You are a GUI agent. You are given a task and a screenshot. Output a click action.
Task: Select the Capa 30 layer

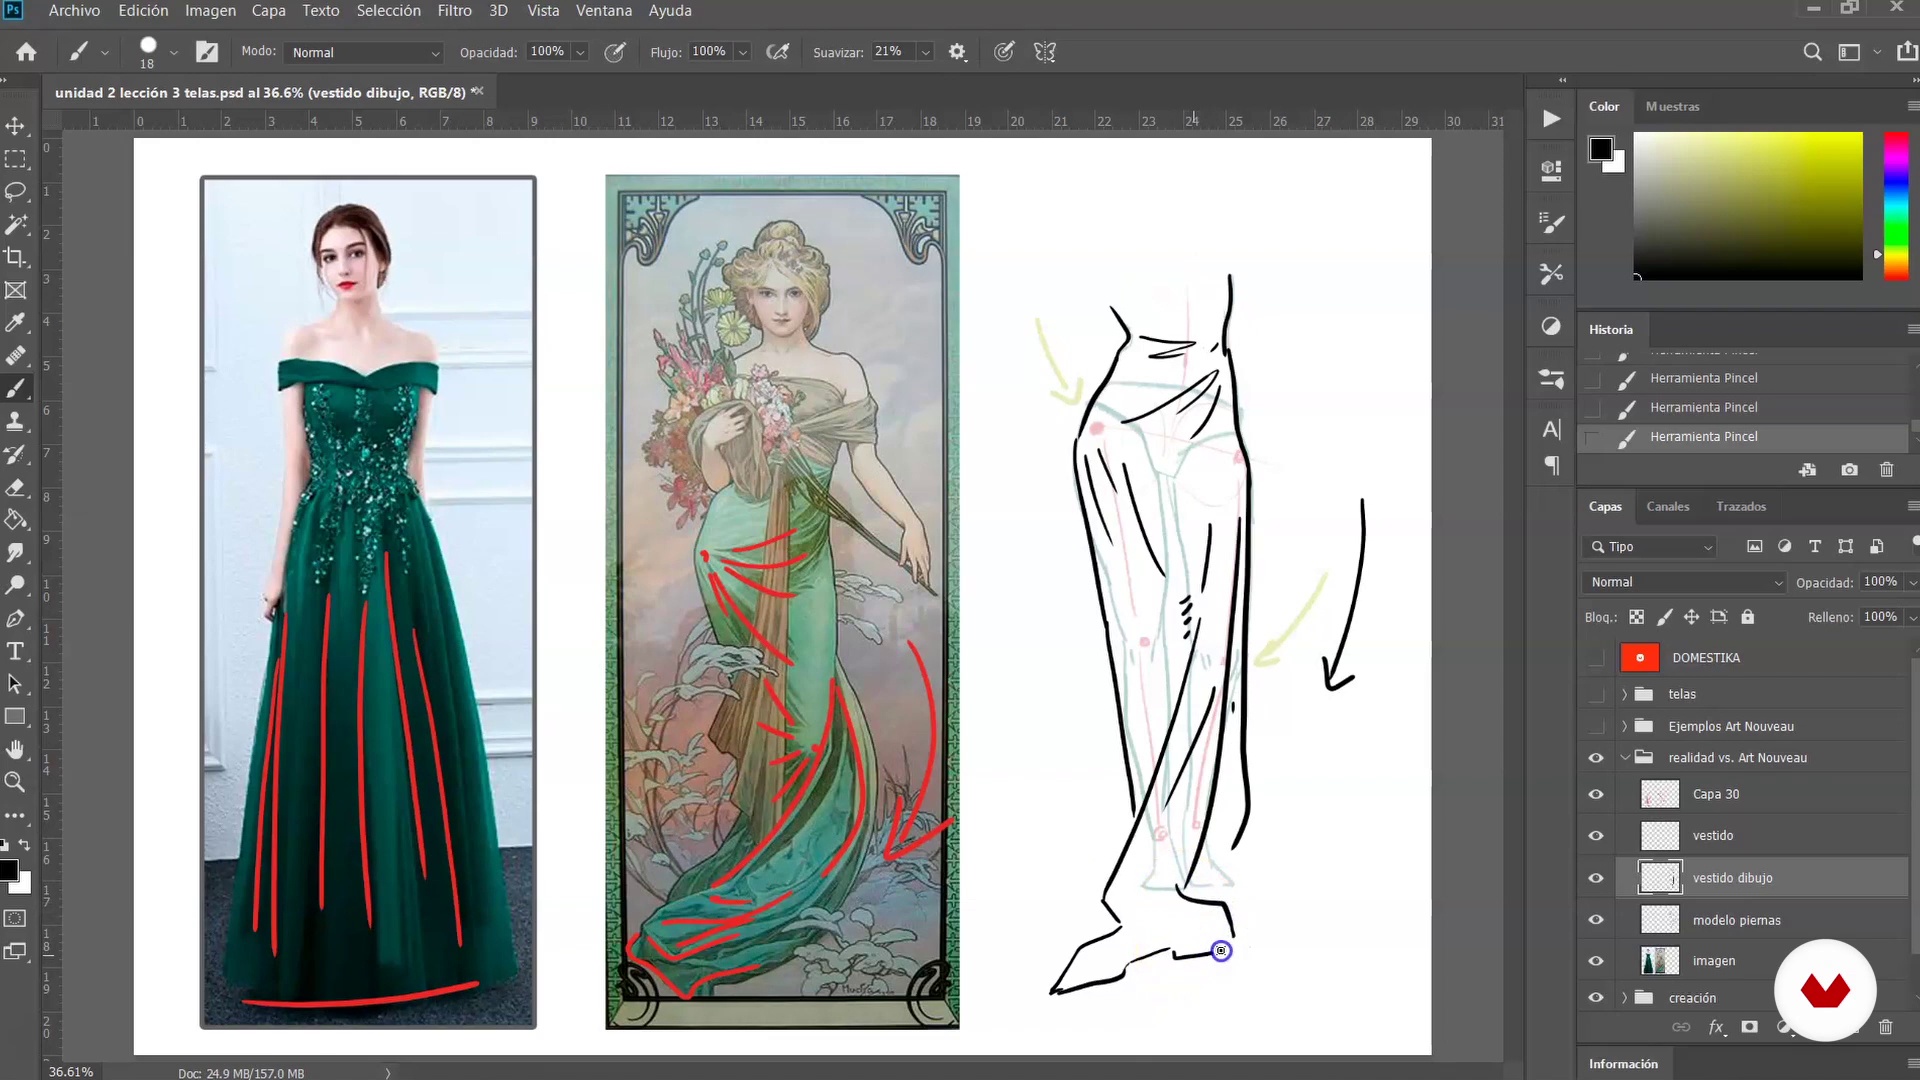click(x=1761, y=795)
